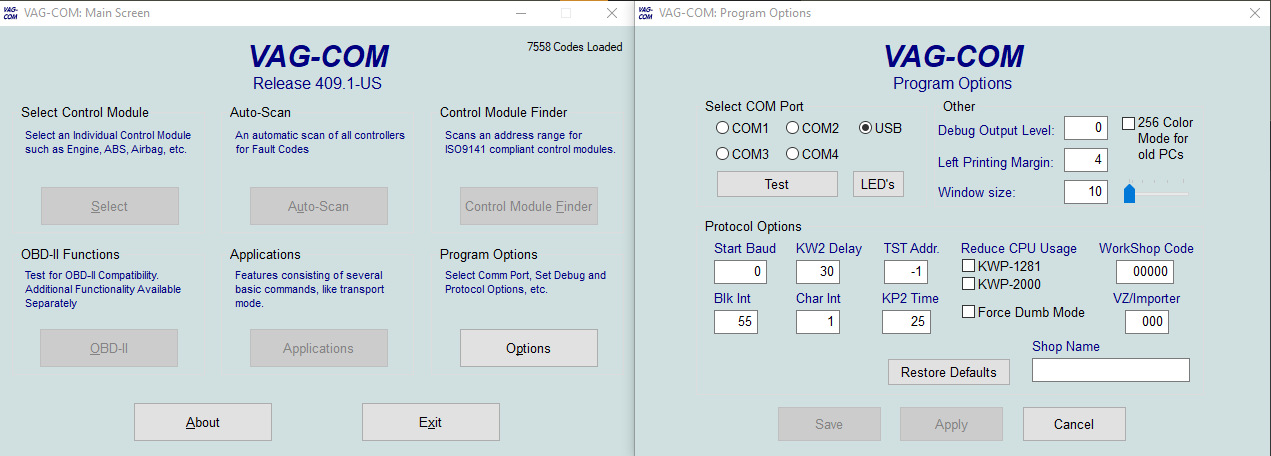Cancel the Program Options dialog

[1074, 424]
